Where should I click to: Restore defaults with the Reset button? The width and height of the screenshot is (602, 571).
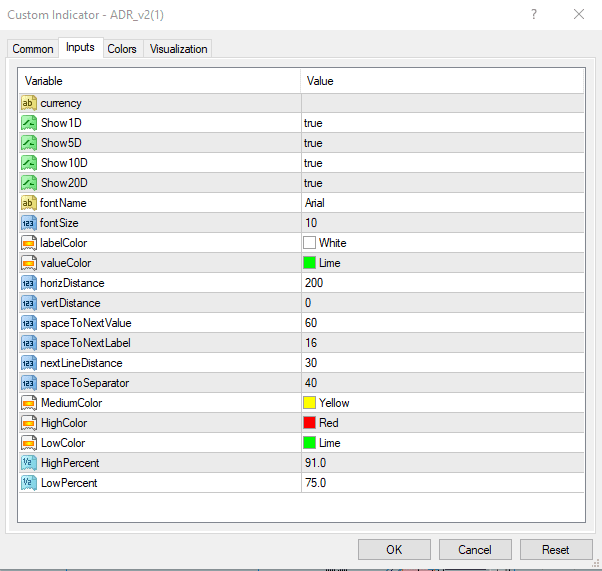coord(556,549)
